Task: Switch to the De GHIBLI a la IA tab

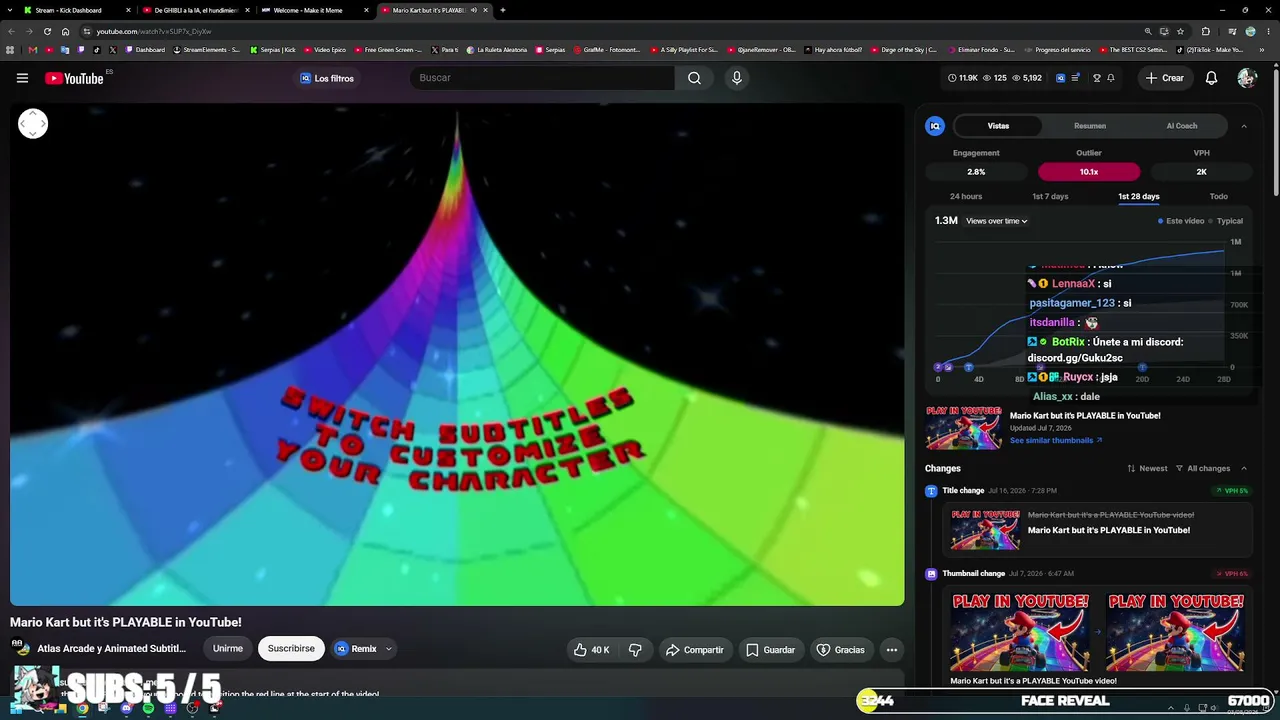Action: [x=196, y=10]
